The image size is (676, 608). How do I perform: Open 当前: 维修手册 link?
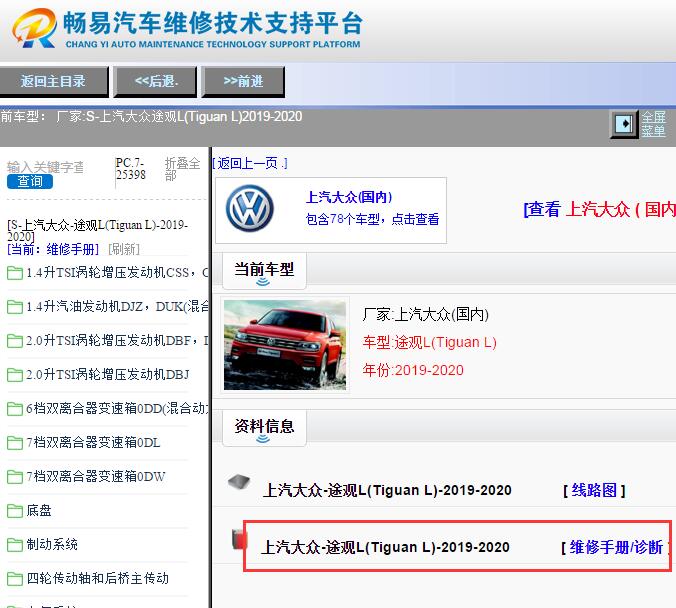point(53,249)
